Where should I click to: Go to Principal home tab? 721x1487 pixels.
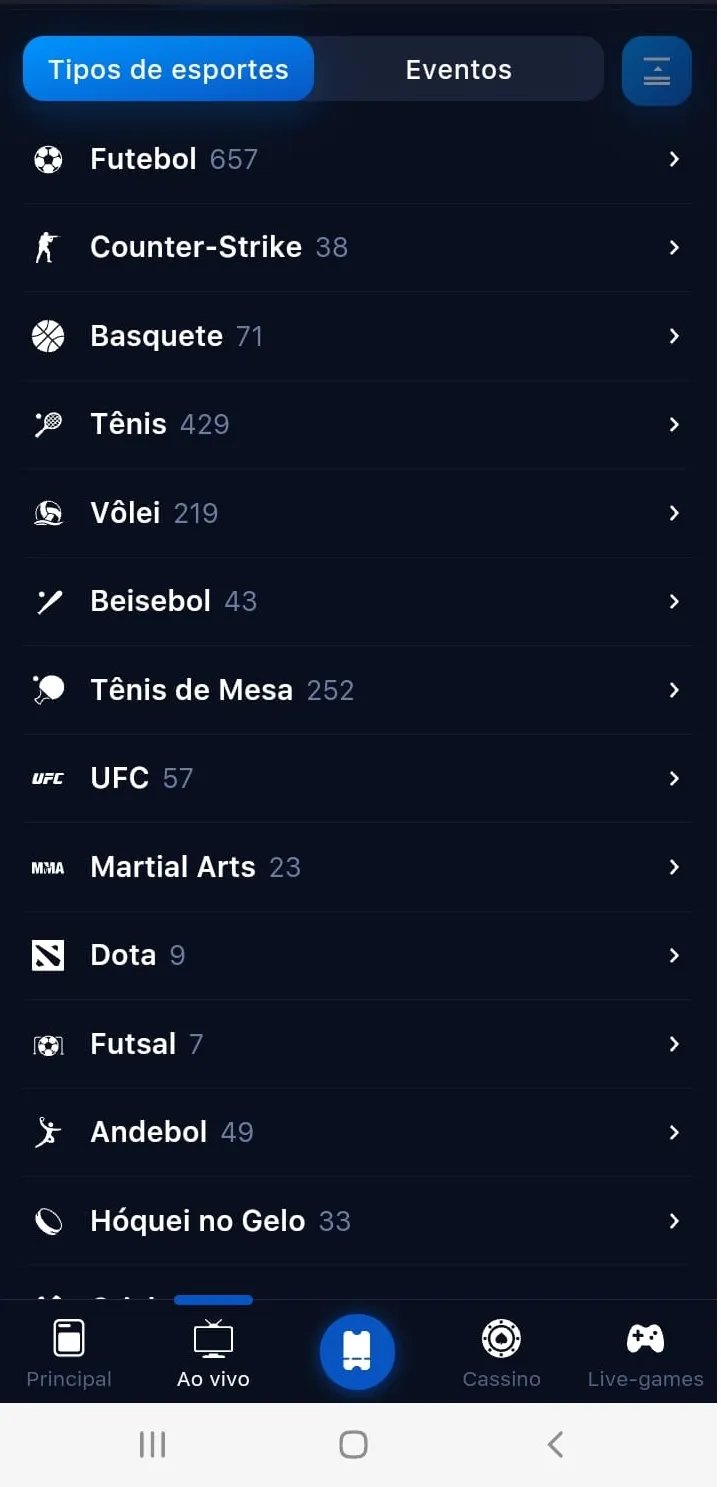pyautogui.click(x=69, y=1354)
